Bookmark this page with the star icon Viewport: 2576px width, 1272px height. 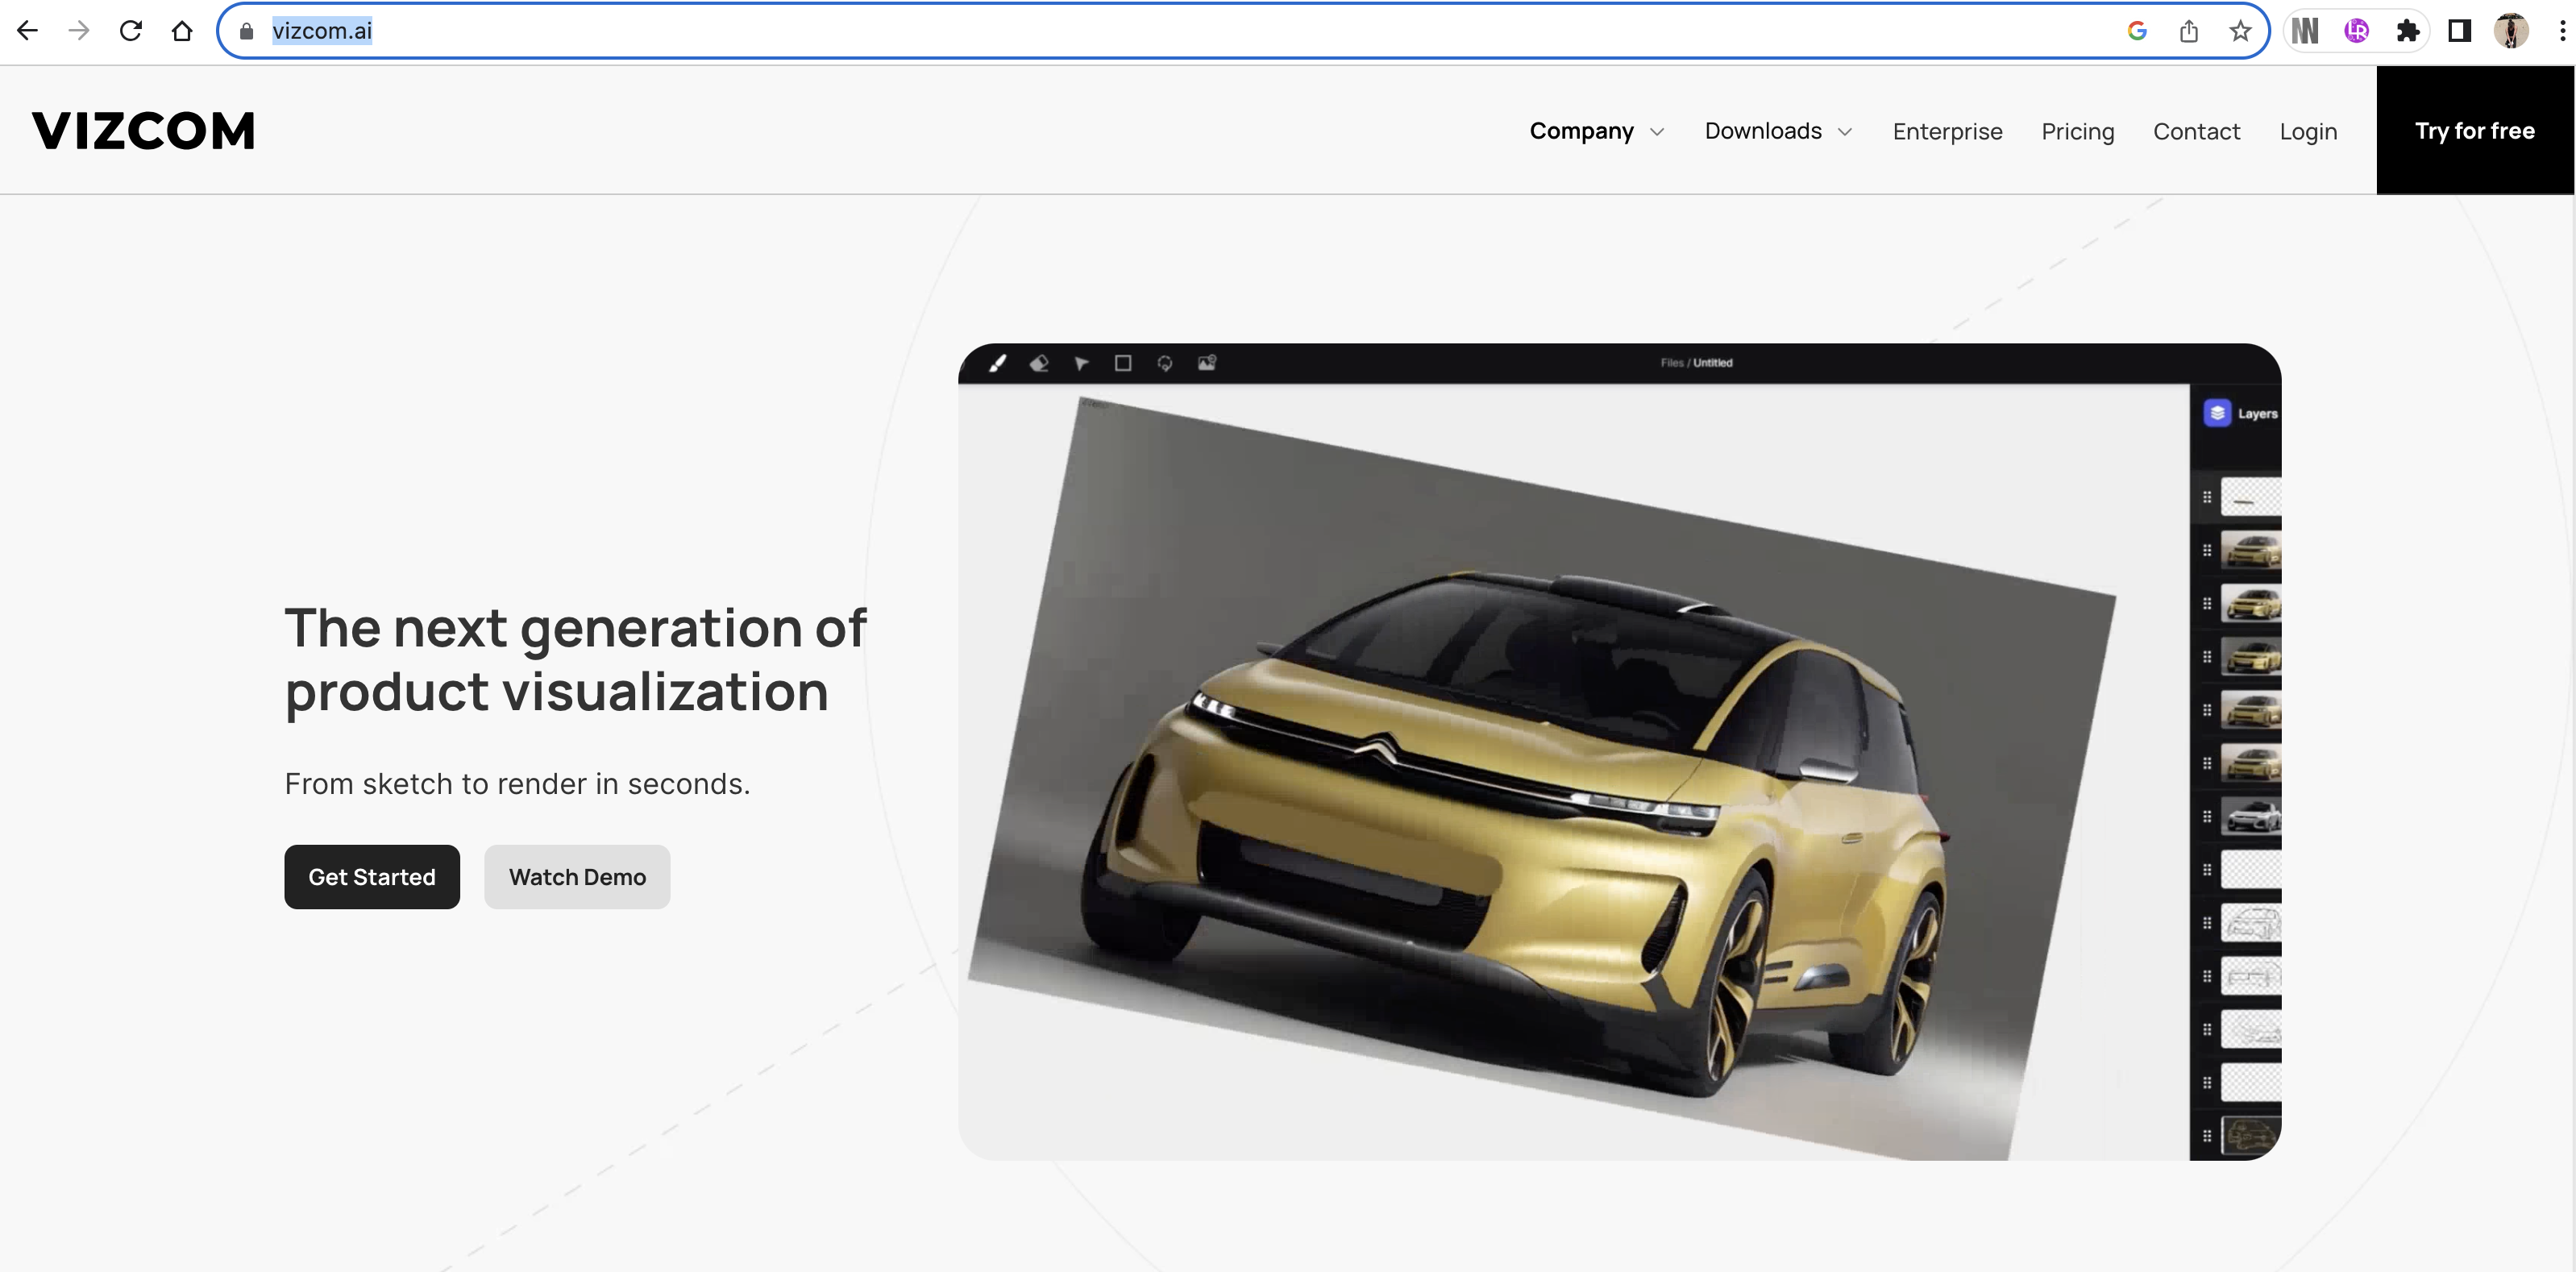click(2240, 31)
